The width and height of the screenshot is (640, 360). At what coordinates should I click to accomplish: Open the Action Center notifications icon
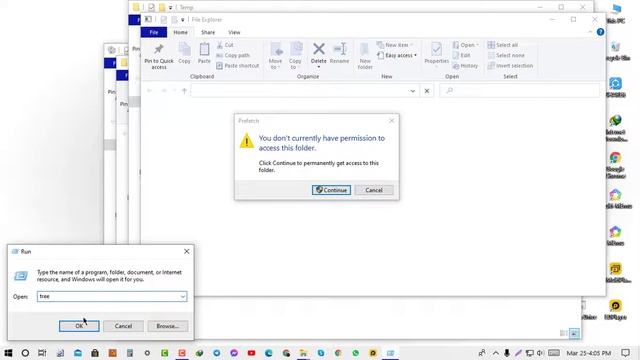(x=625, y=353)
